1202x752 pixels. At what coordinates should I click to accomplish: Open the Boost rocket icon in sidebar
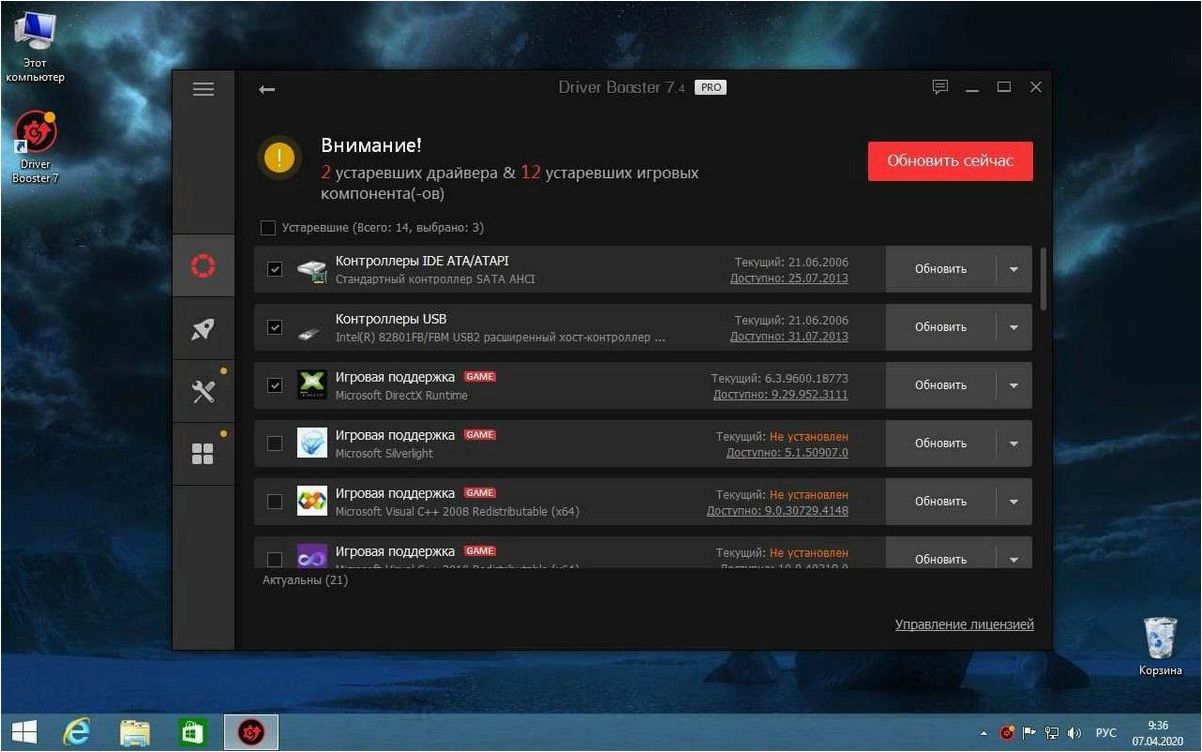203,328
